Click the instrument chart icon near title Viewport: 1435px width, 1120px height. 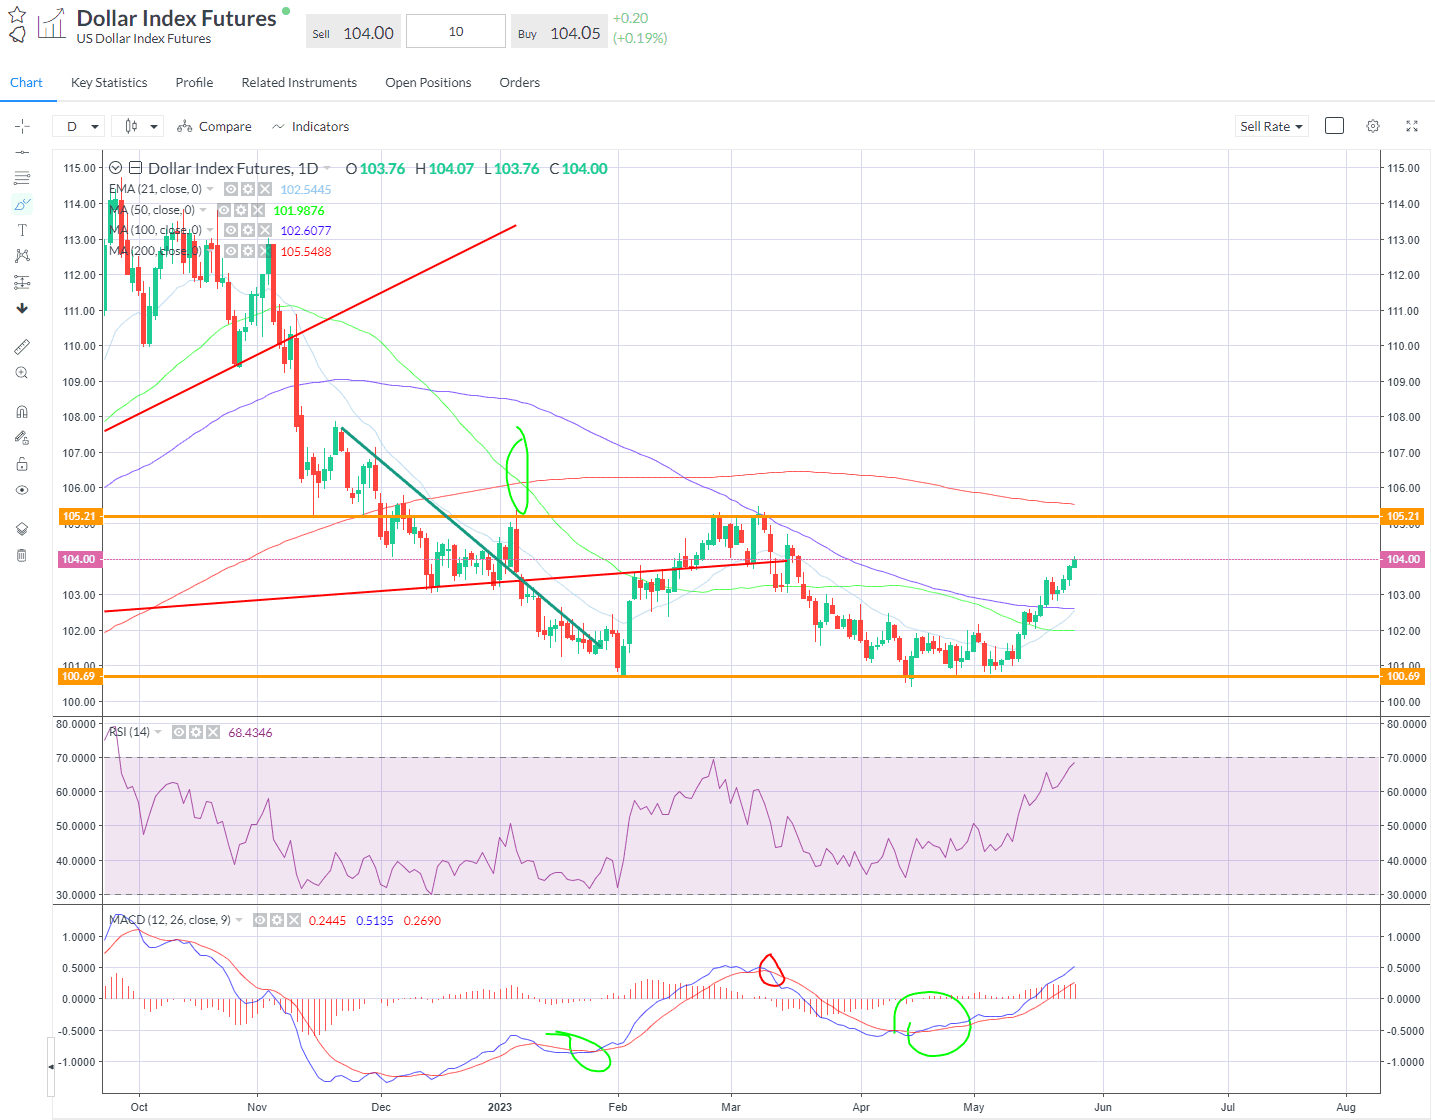pos(51,24)
